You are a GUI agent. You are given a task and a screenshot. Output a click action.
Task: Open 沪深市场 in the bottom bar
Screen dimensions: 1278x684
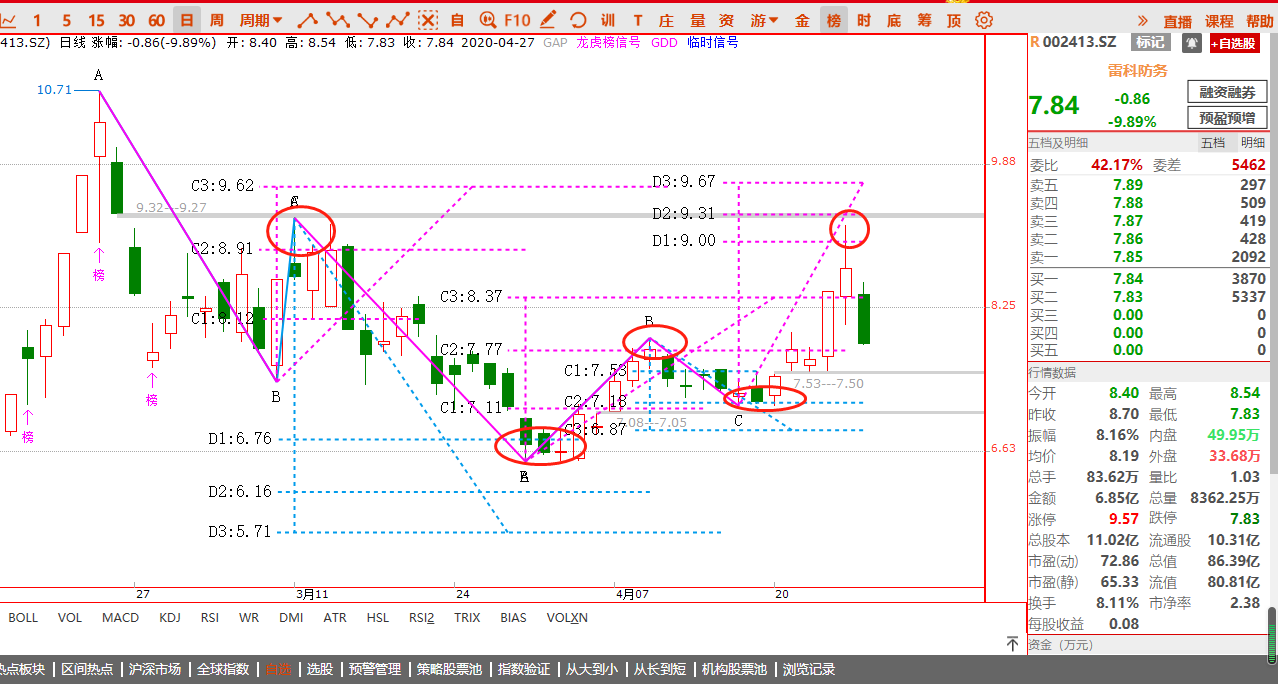156,669
